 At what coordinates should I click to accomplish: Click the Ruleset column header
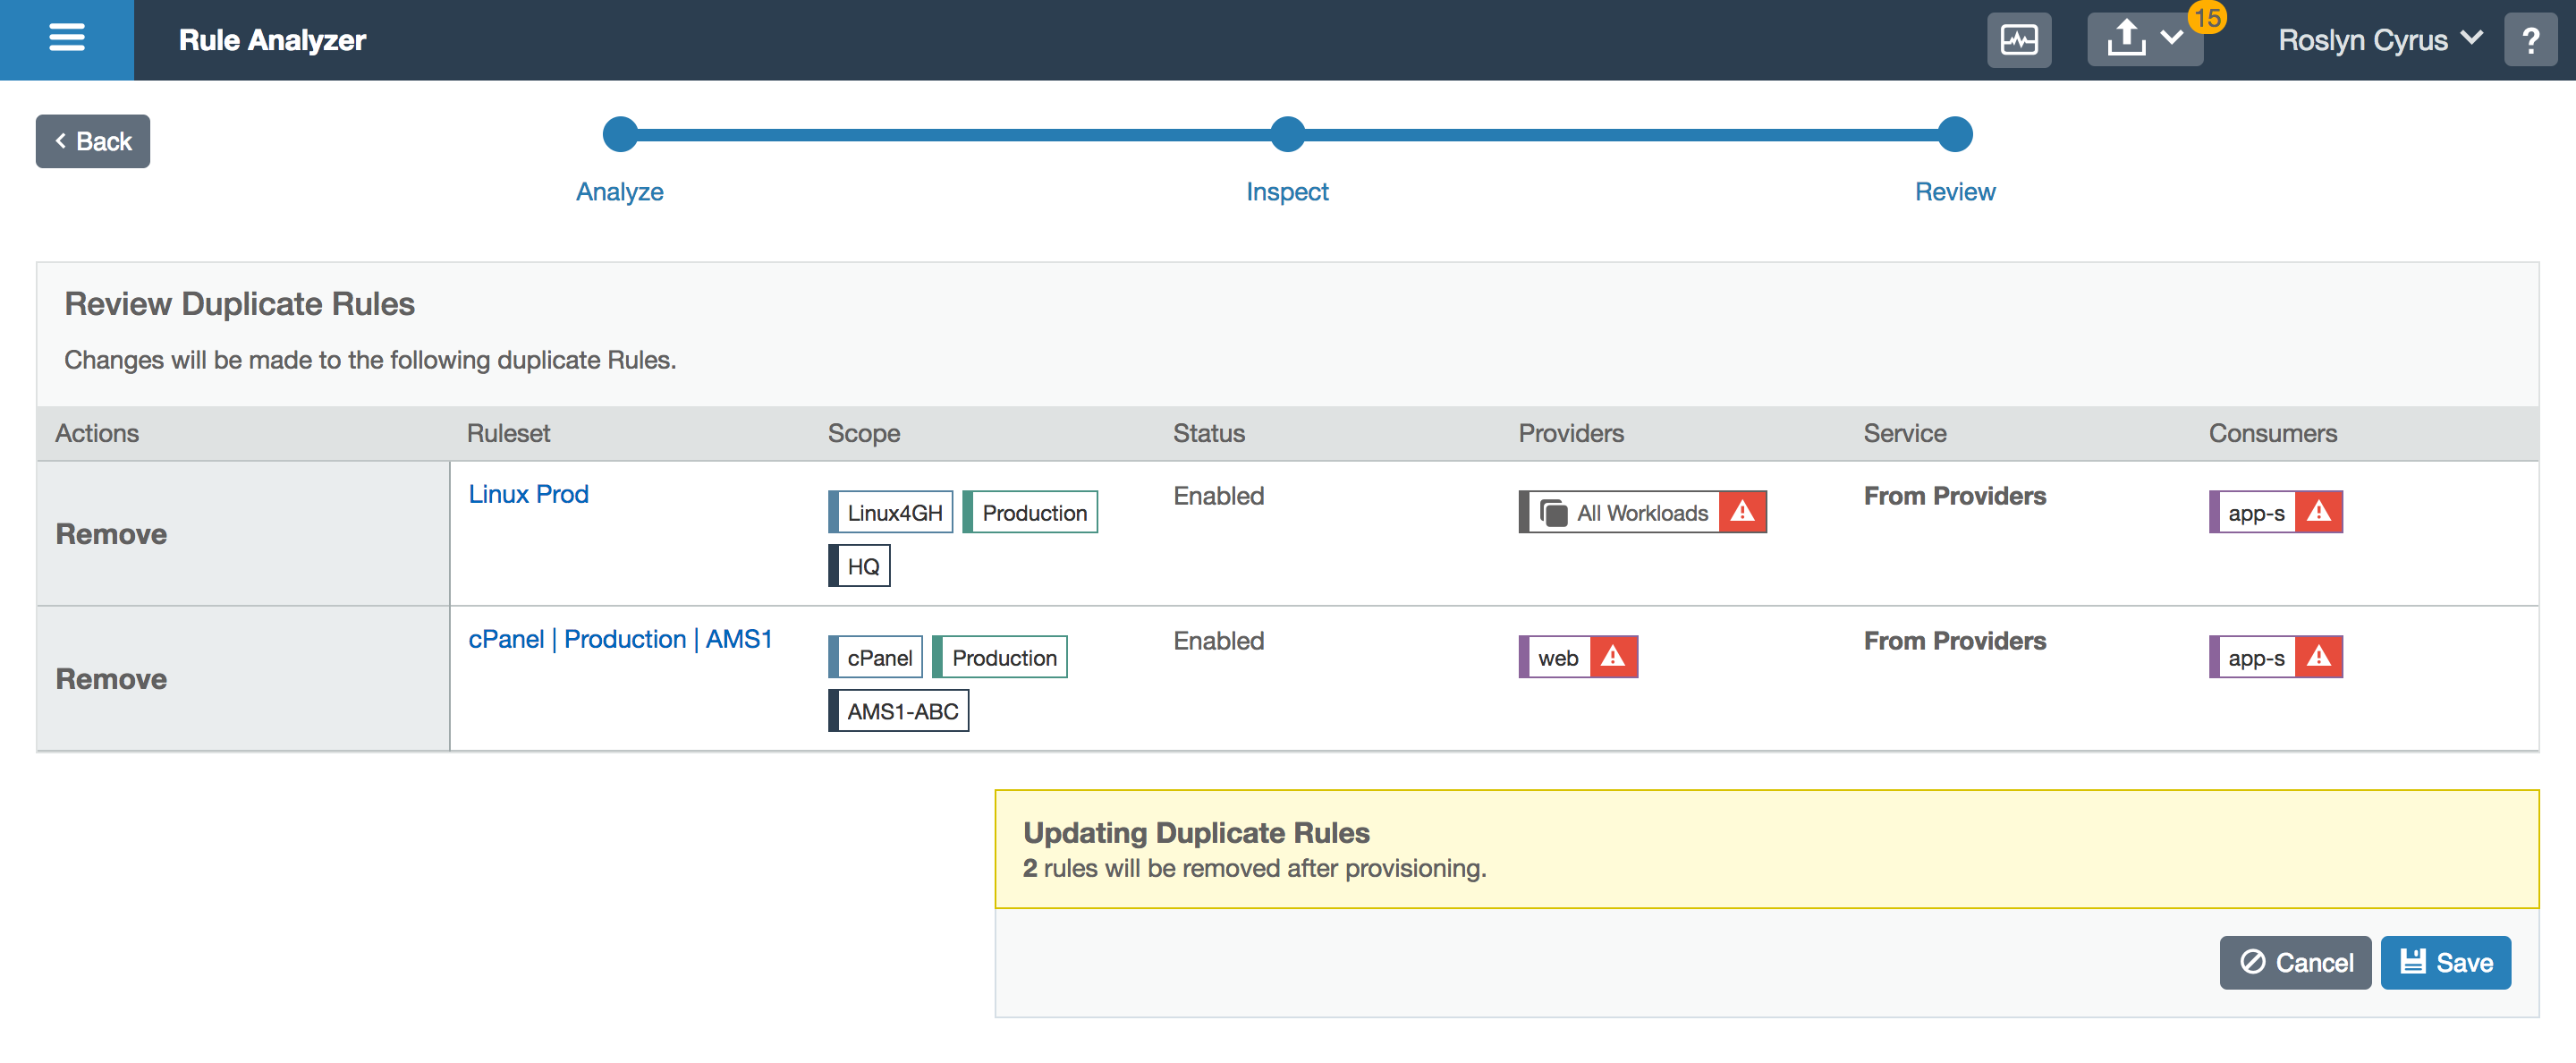[x=508, y=433]
